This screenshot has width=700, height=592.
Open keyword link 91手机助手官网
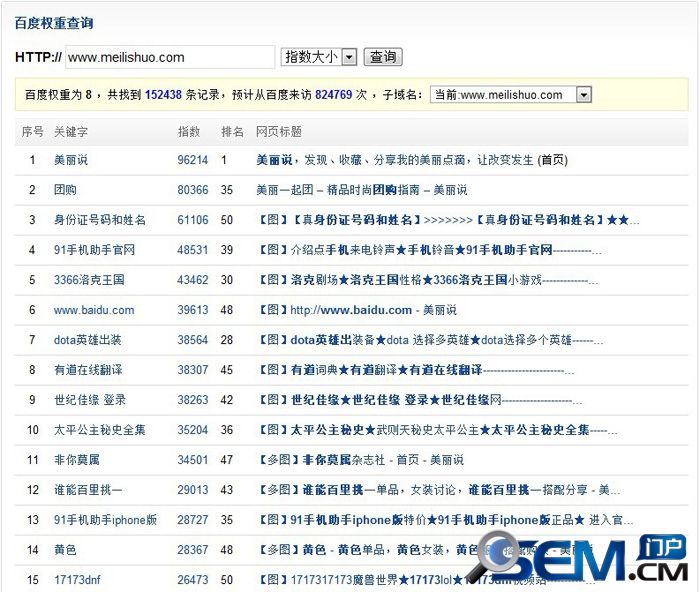pos(94,250)
